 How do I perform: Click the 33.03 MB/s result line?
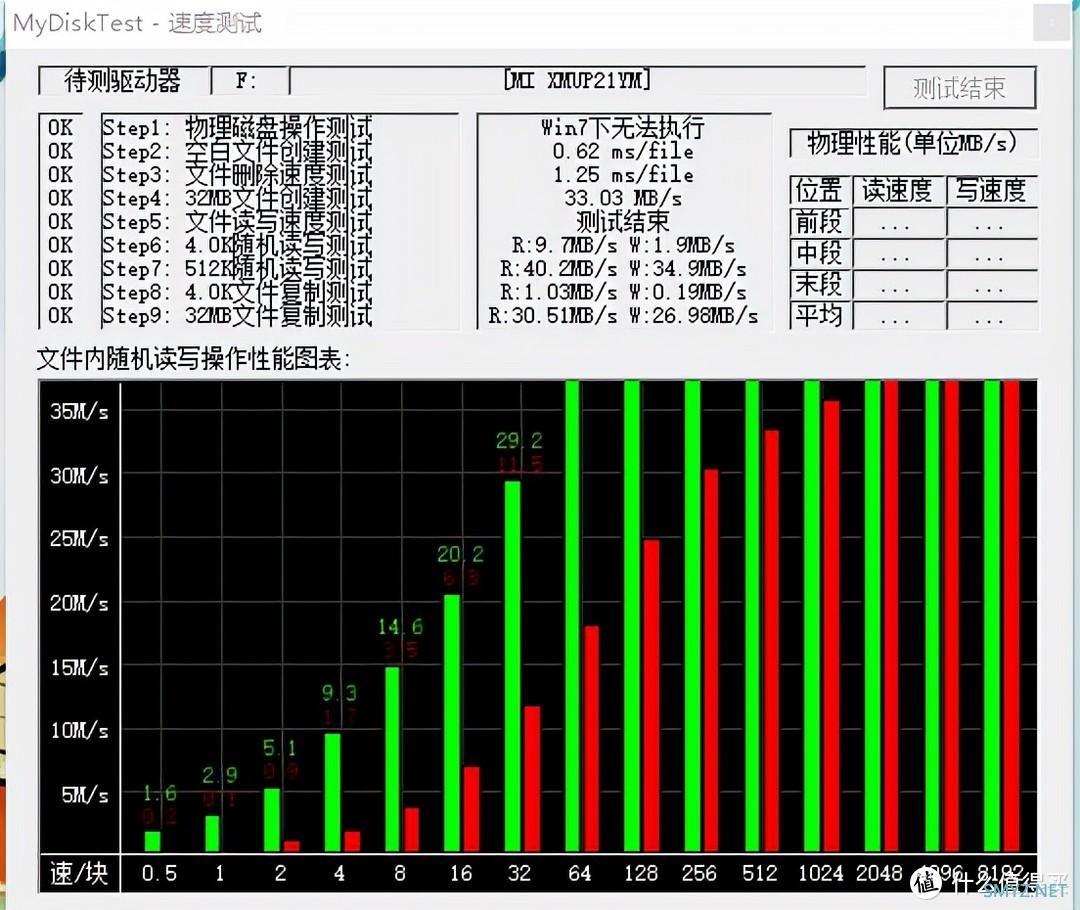point(623,198)
